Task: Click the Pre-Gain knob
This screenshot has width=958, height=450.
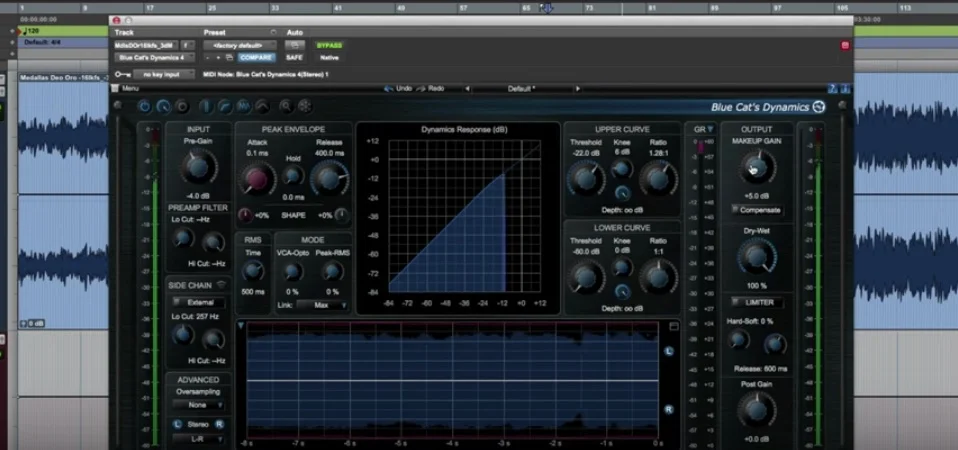Action: pos(198,167)
